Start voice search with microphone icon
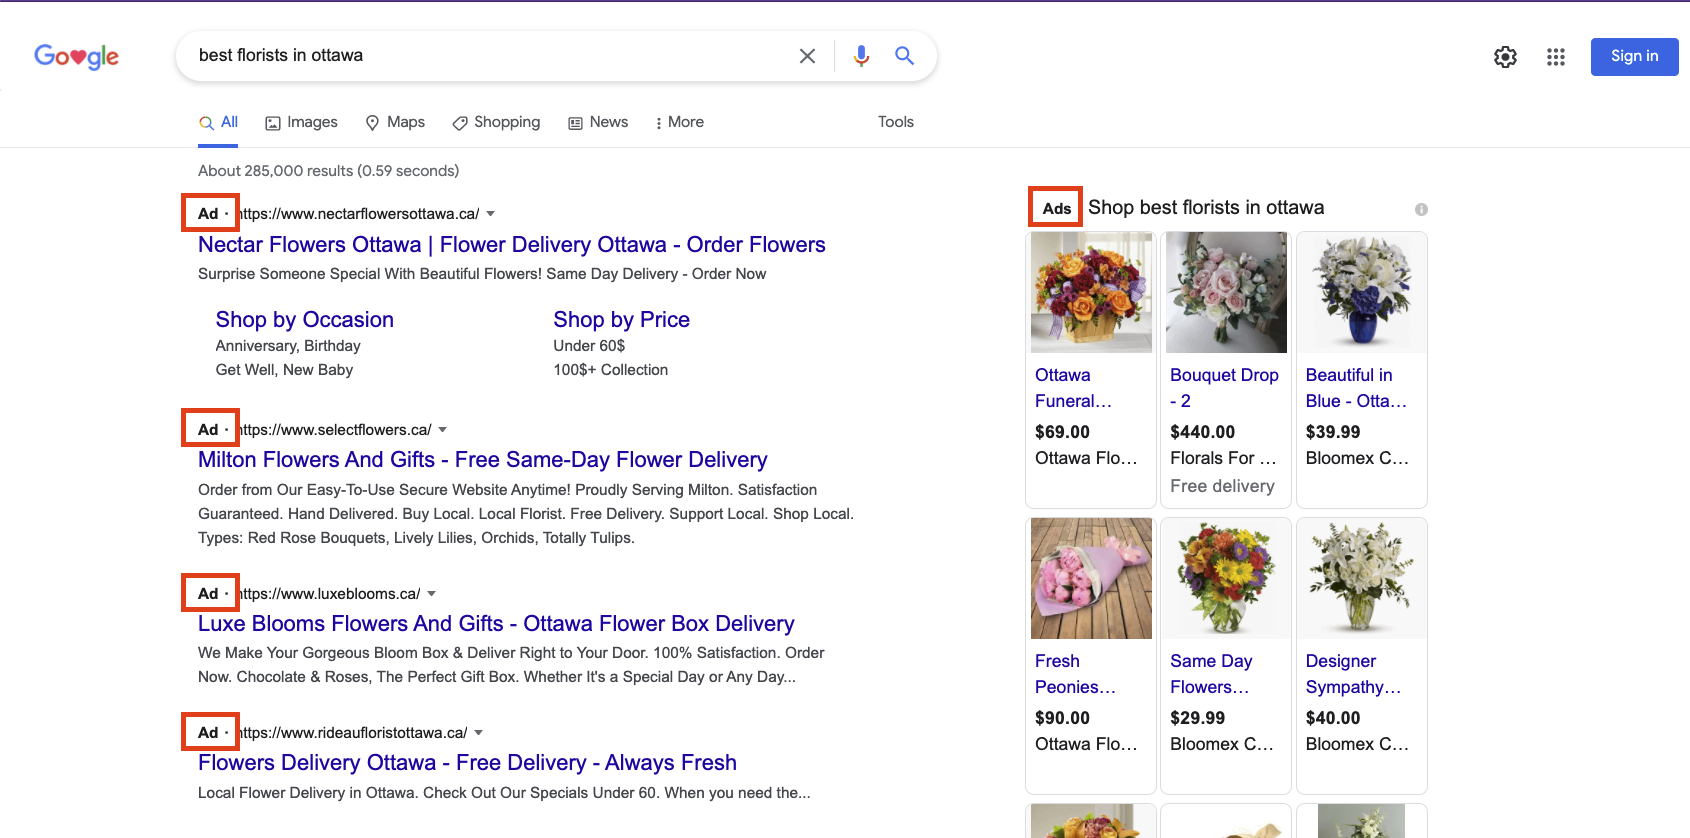The image size is (1690, 838). click(x=861, y=56)
